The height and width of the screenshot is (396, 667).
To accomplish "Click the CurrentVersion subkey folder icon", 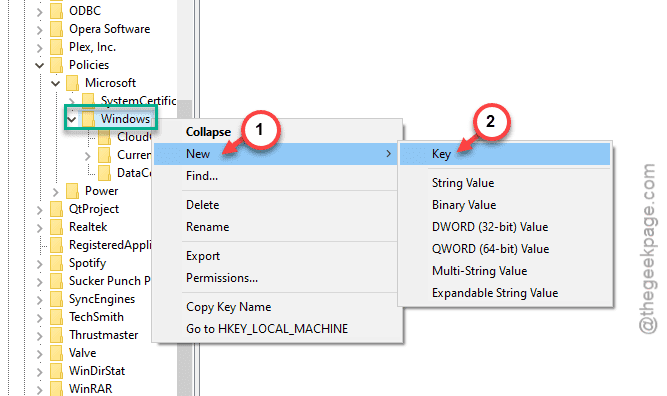I will coord(105,155).
